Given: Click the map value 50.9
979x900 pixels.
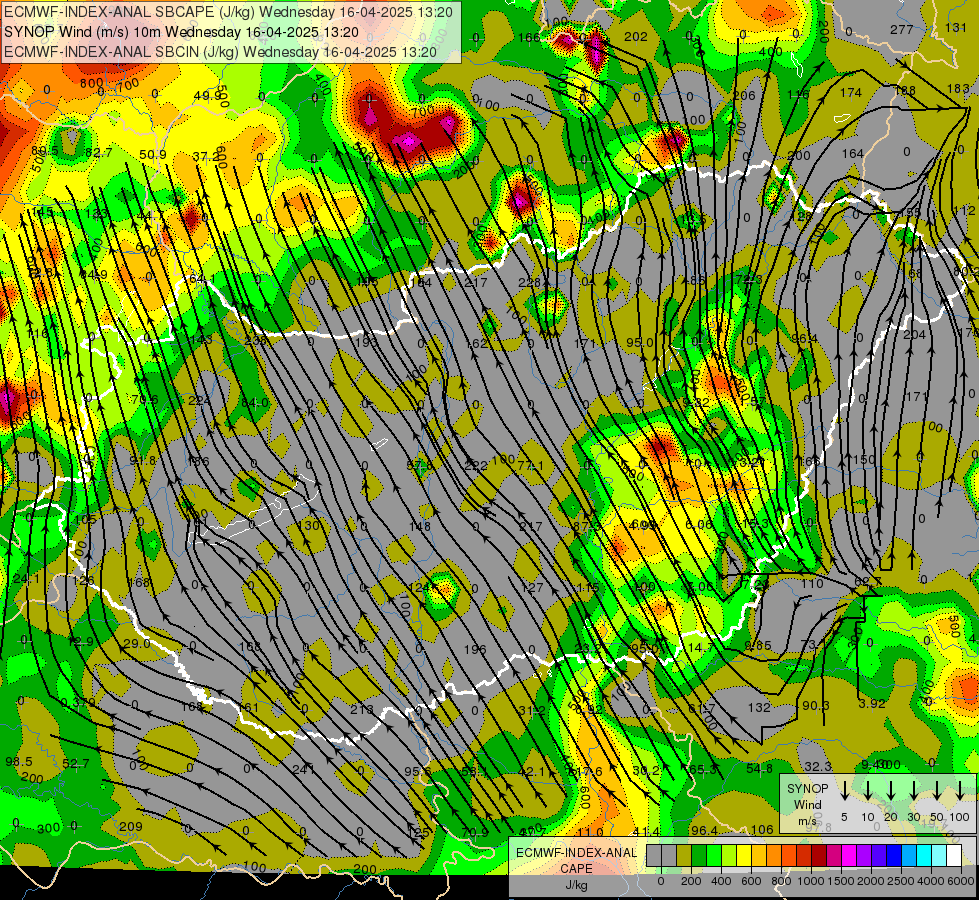Looking at the screenshot, I should coord(153,154).
